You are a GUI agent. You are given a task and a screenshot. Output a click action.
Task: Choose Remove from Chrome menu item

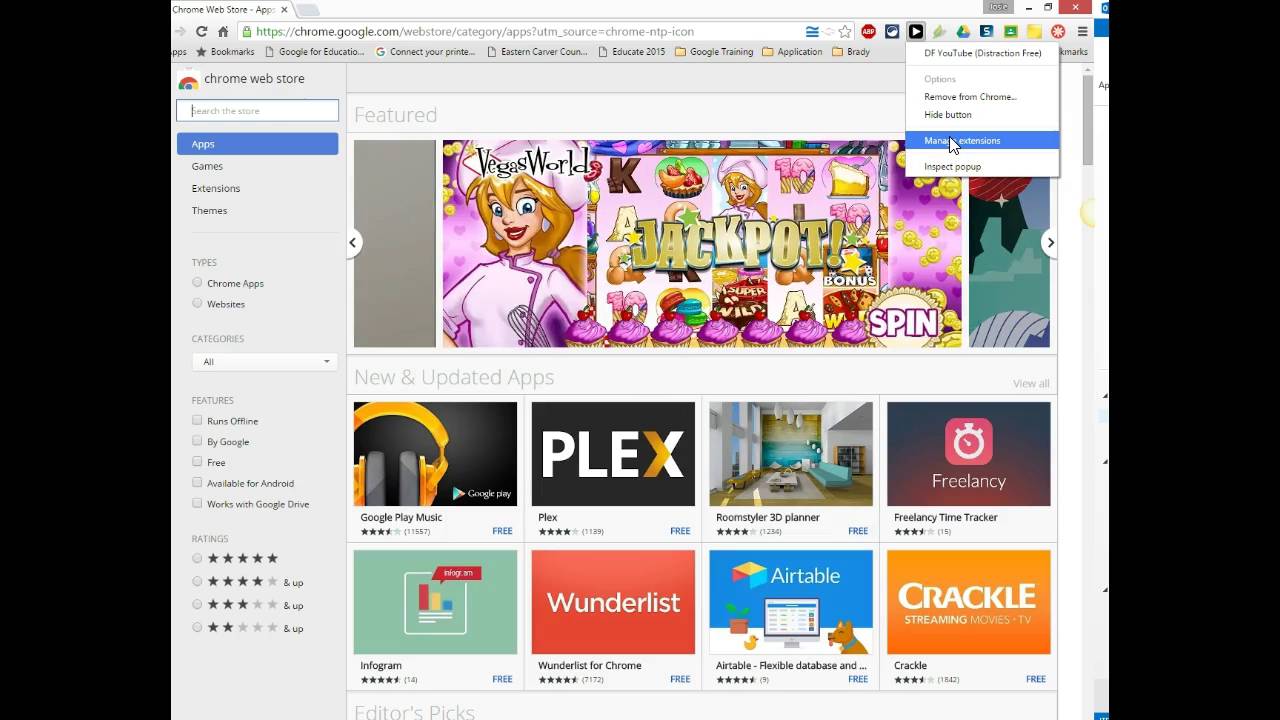point(982,97)
